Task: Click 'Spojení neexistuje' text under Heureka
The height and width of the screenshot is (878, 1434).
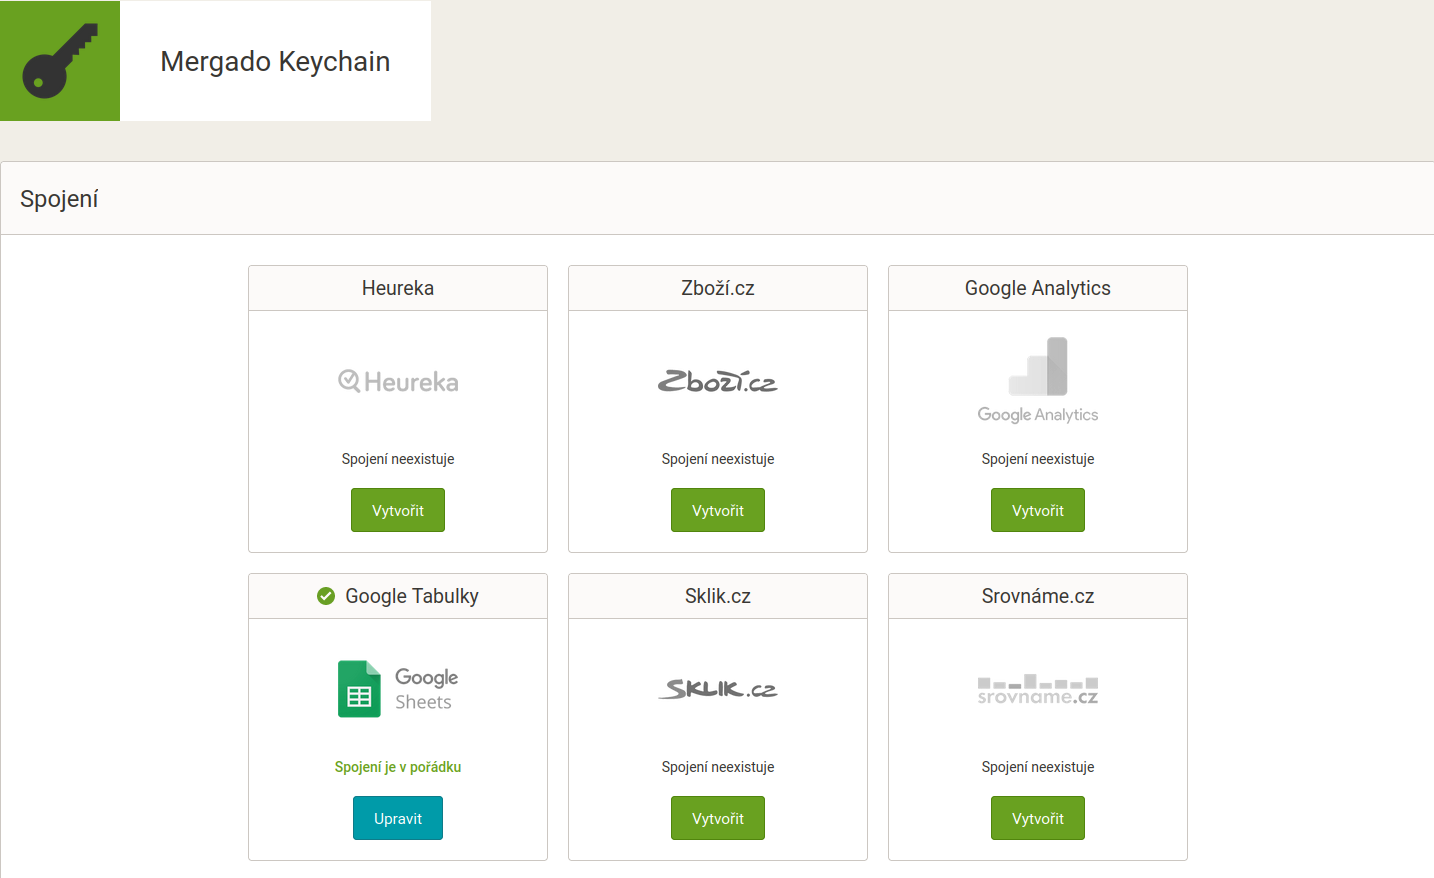Action: click(x=398, y=459)
